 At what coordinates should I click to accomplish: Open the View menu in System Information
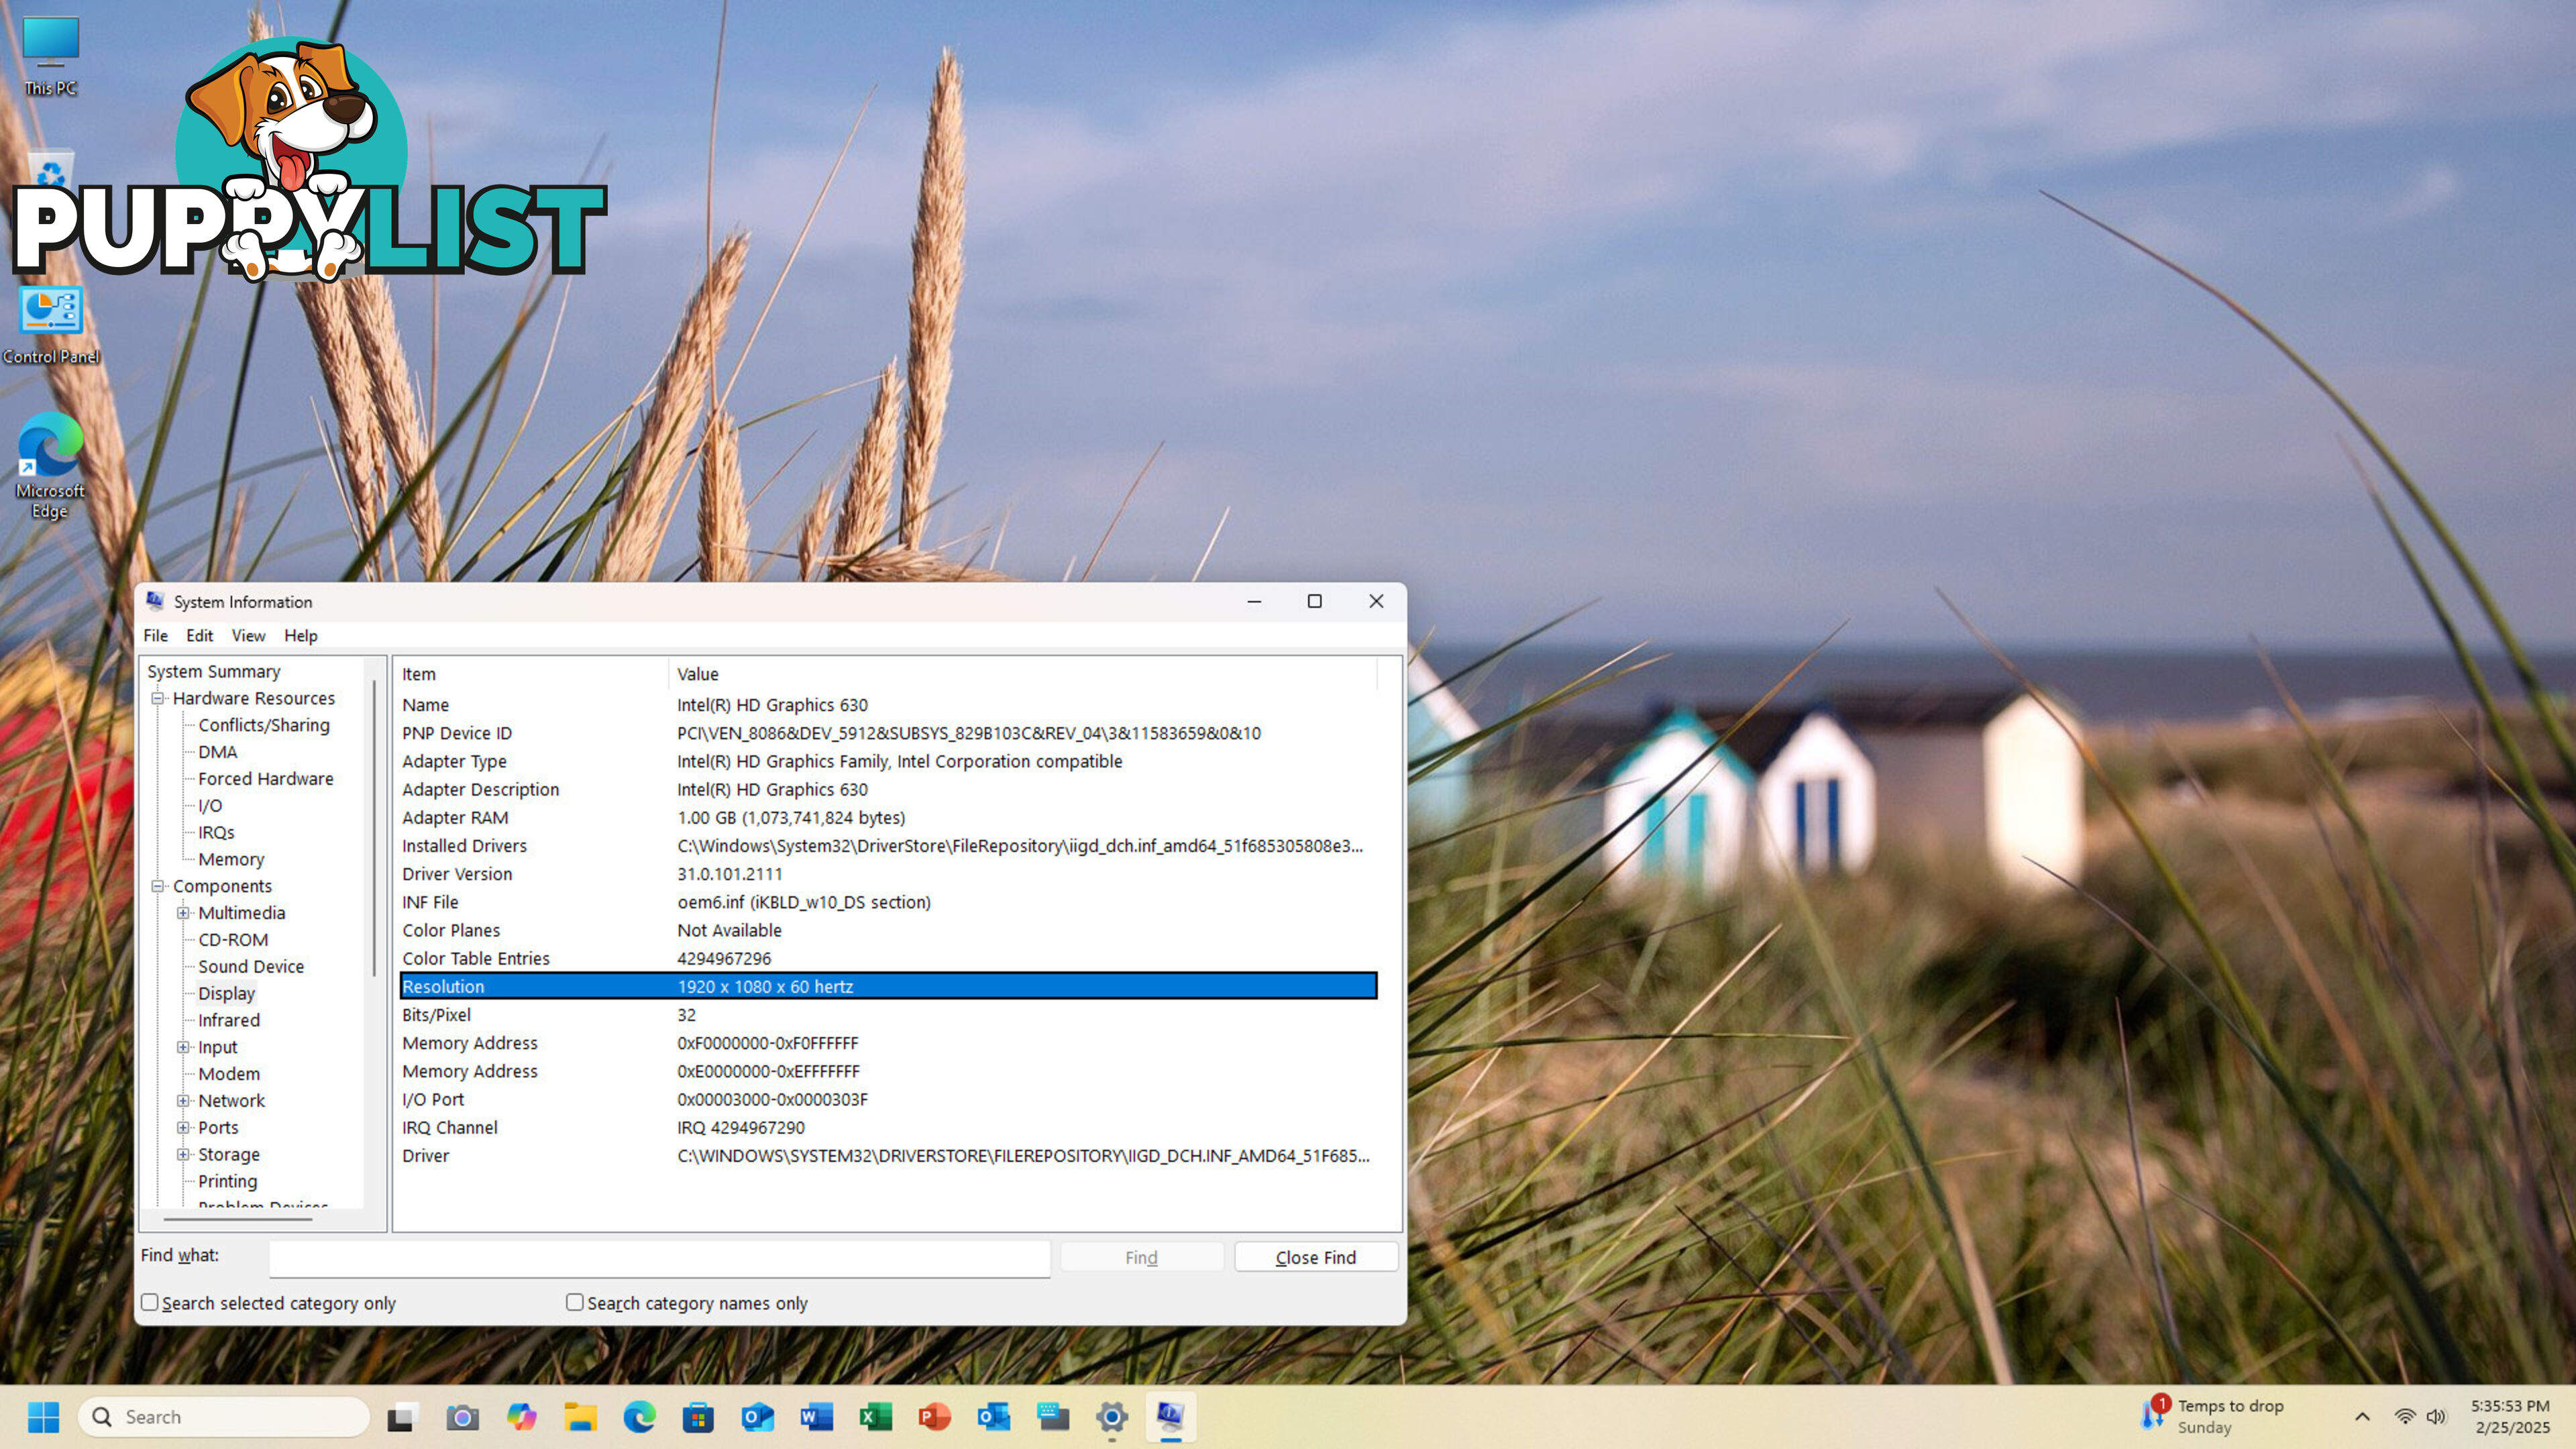pos(246,635)
